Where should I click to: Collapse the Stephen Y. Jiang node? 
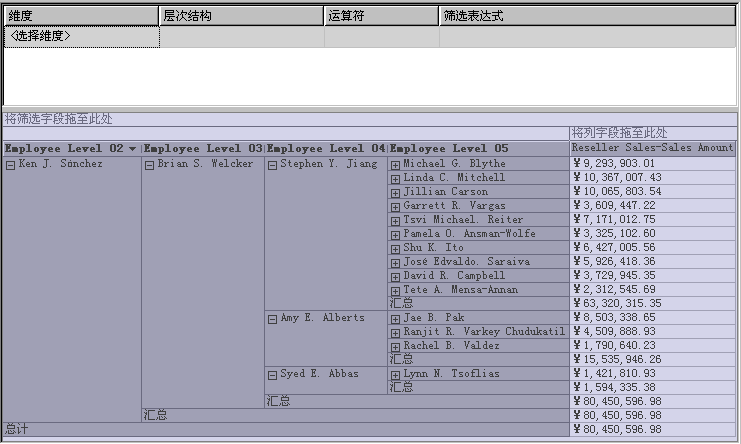click(x=271, y=165)
